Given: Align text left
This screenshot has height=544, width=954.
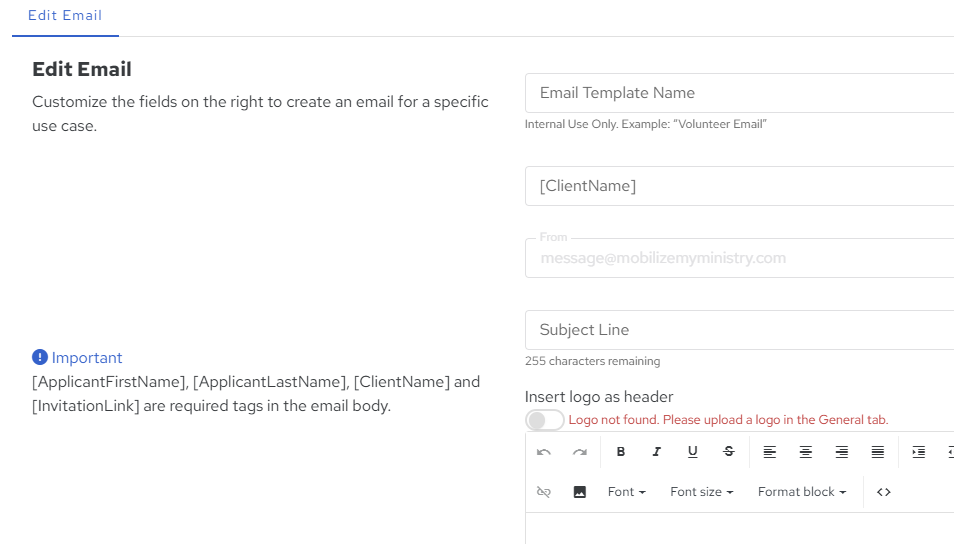Looking at the screenshot, I should [770, 452].
